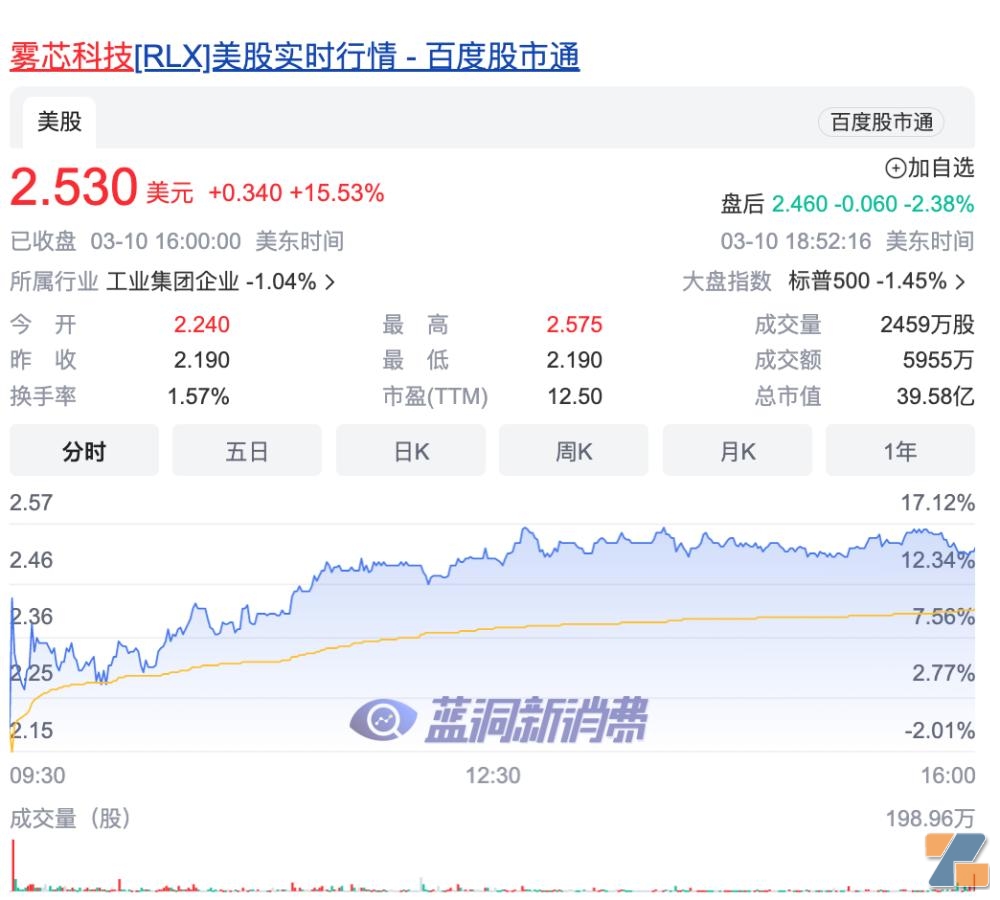
Task: Click the after-hours 盘后 price 2.460
Action: [x=798, y=203]
